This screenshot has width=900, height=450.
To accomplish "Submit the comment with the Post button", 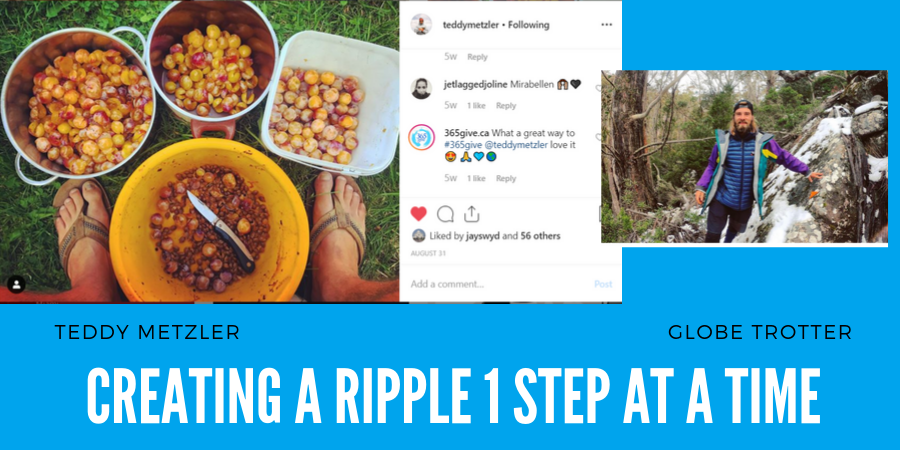I will click(603, 284).
